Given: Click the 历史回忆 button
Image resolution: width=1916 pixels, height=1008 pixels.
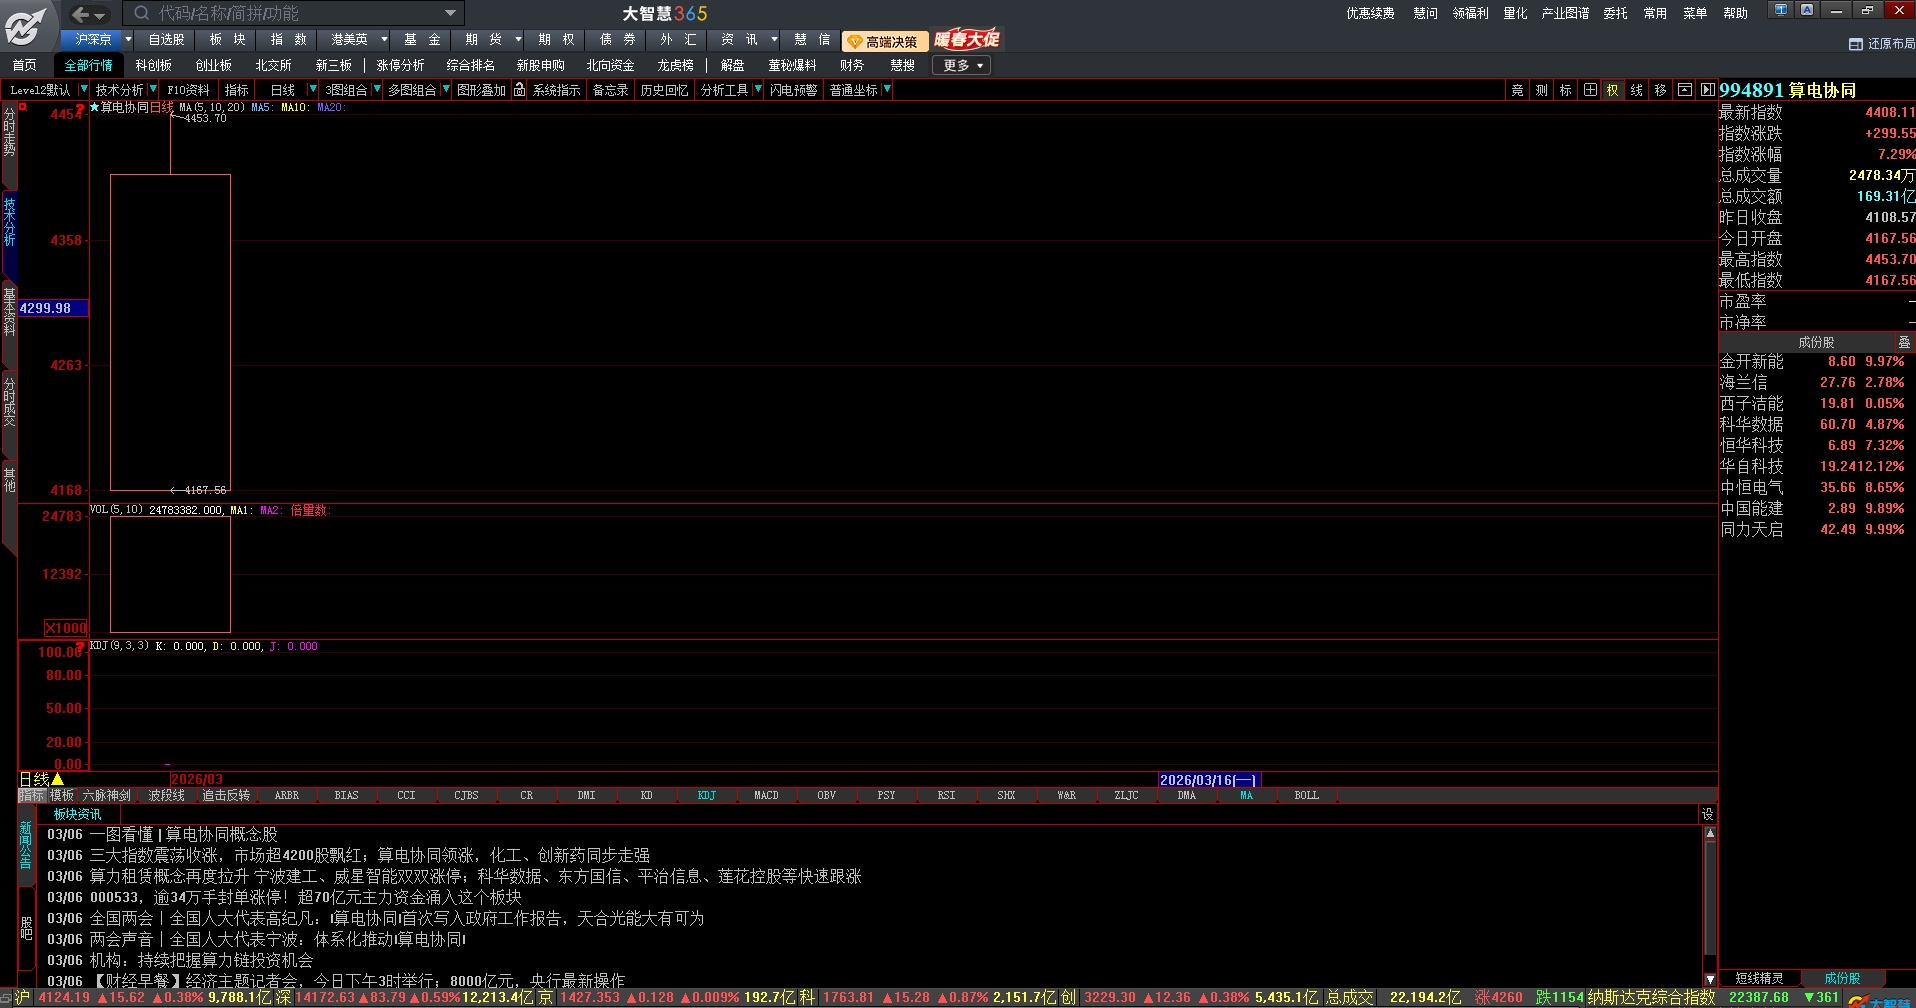Looking at the screenshot, I should coord(664,90).
